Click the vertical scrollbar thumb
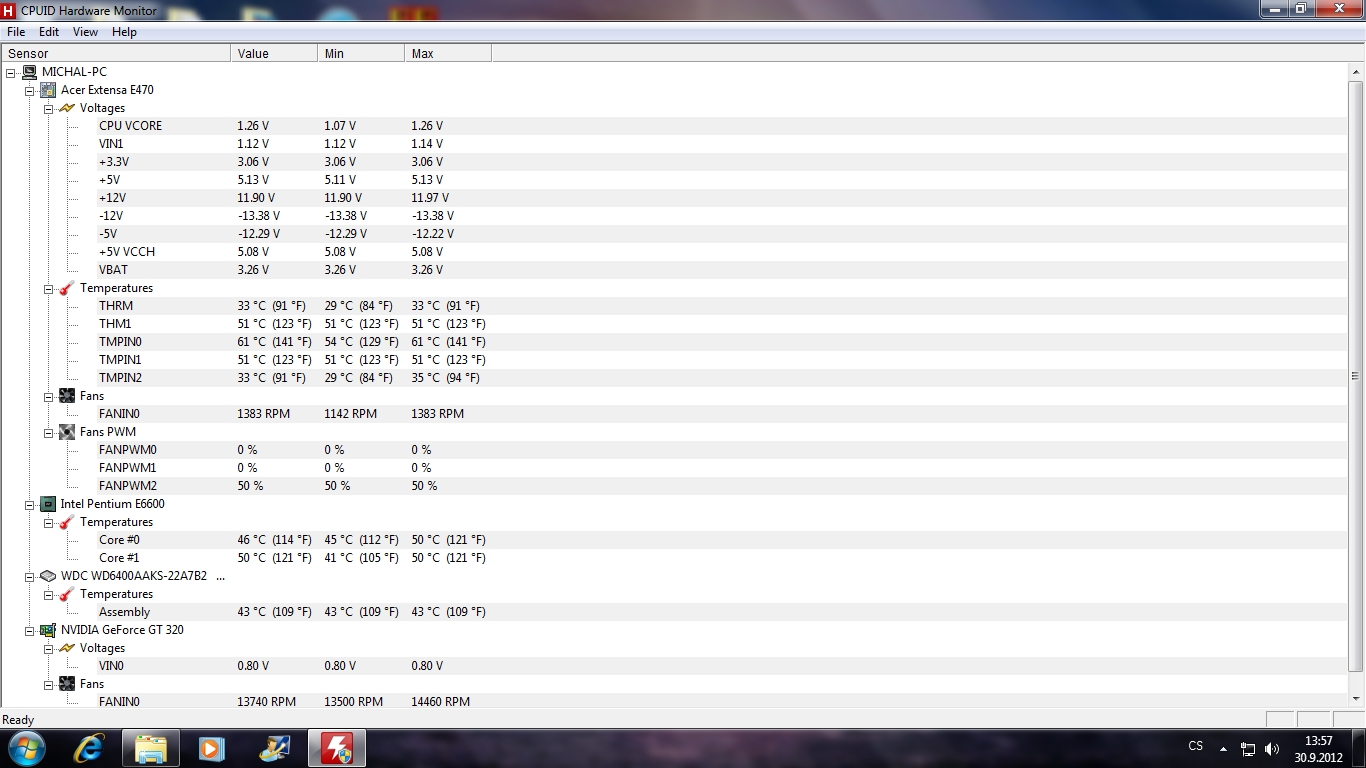The image size is (1366, 768). click(x=1356, y=375)
